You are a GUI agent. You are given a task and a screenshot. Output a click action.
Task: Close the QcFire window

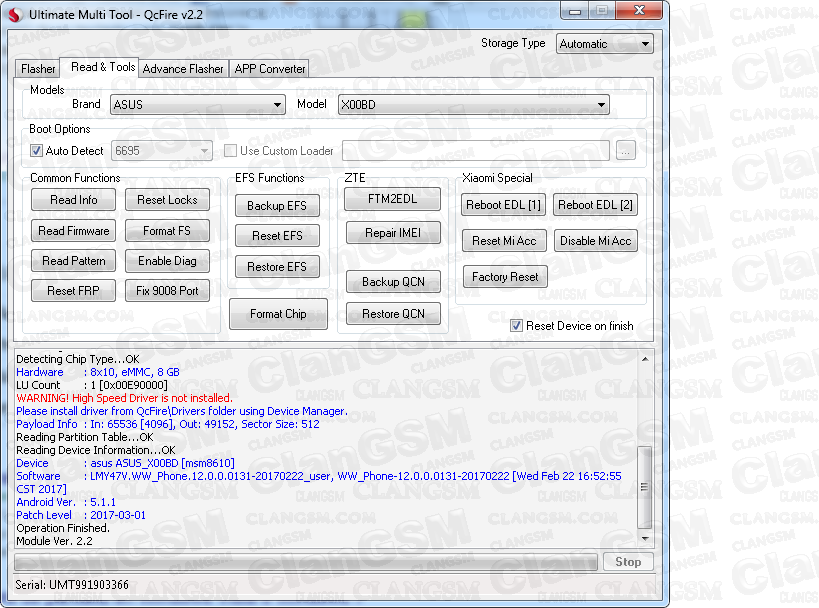[639, 10]
